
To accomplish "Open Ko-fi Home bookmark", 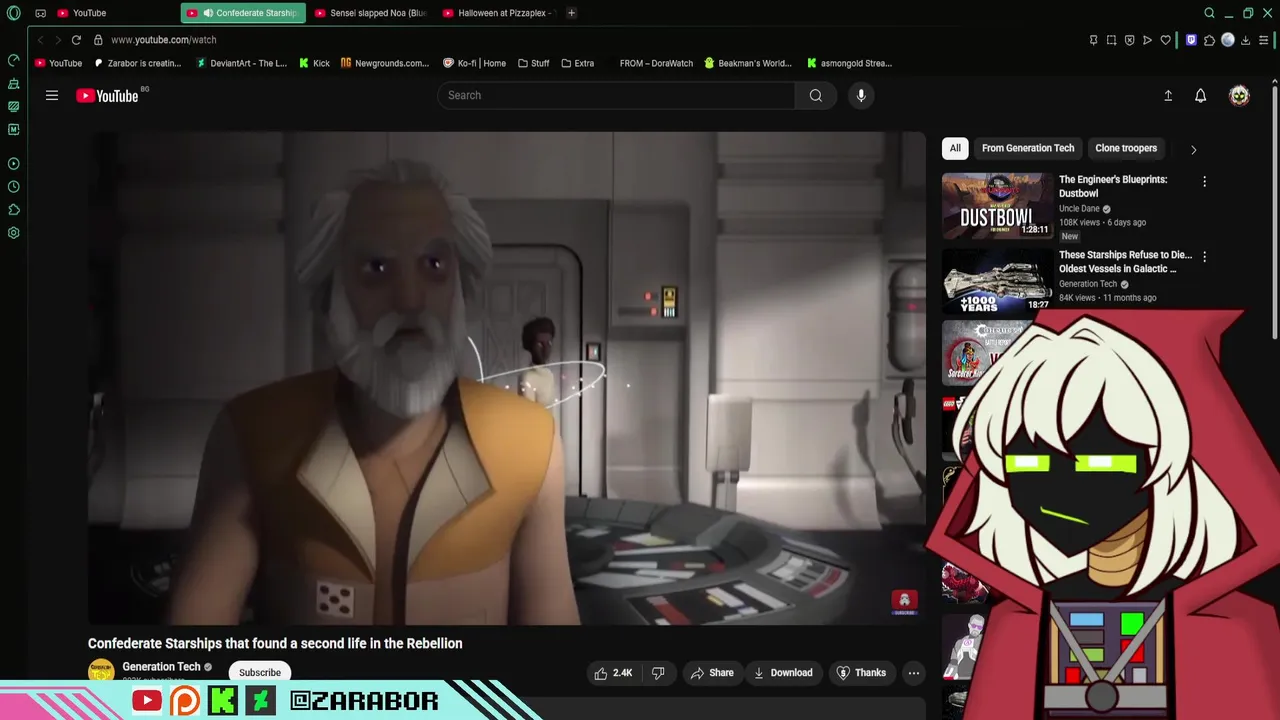I will click(474, 63).
